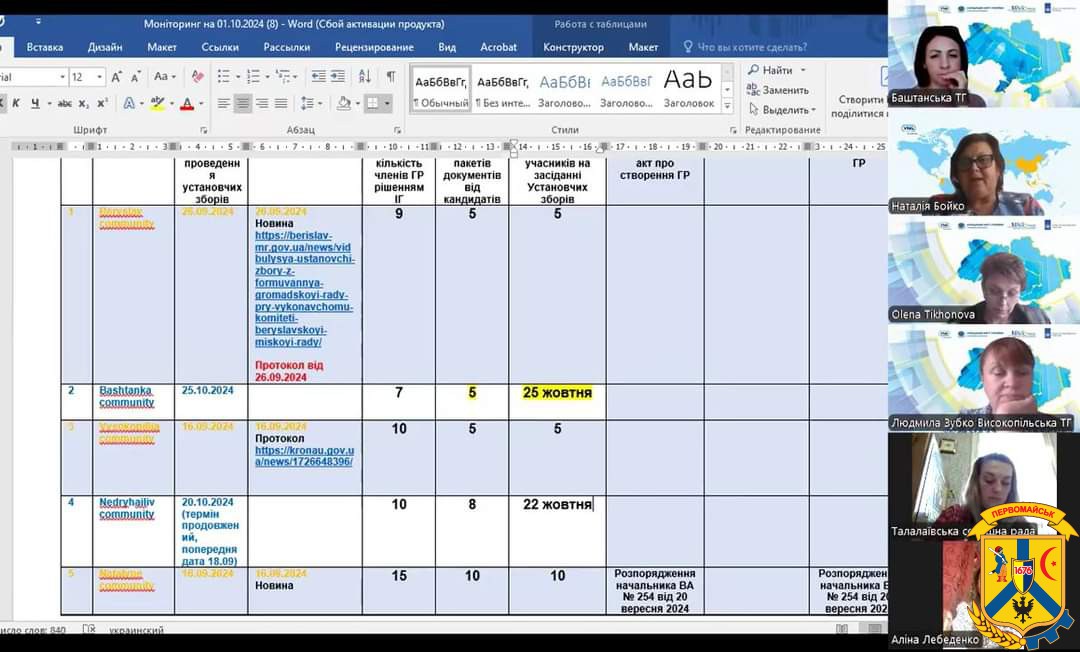Click the Bashtanka community link
The image size is (1080, 652).
(x=127, y=397)
